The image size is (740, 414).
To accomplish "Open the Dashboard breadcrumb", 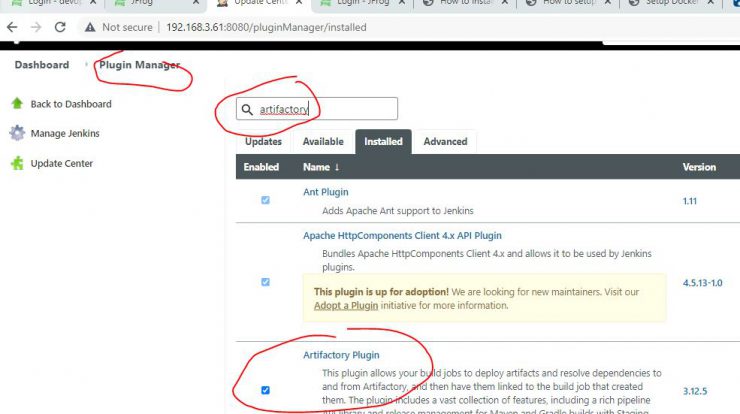I will click(42, 65).
